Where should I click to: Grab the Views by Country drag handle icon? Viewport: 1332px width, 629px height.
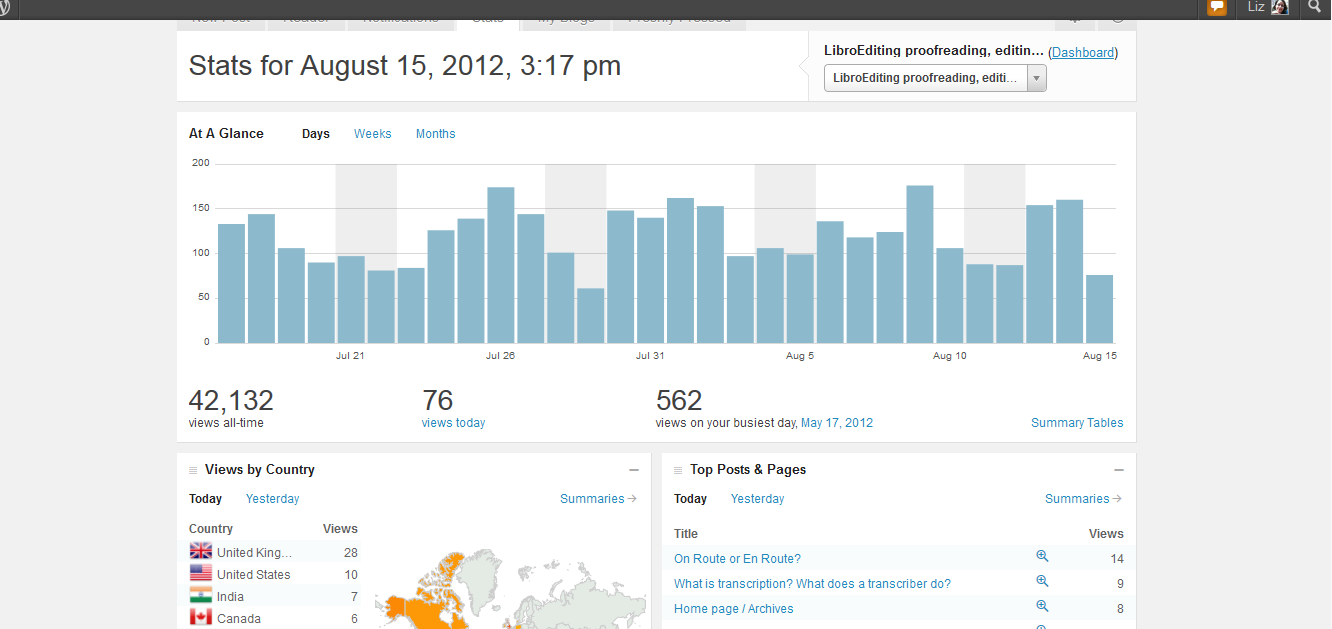coord(193,470)
